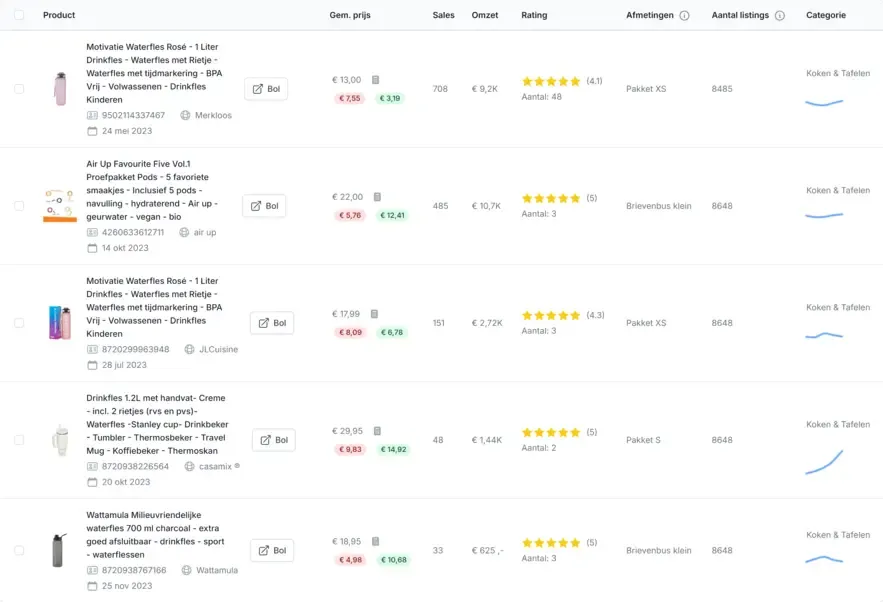The image size is (883, 602).
Task: Click calendar icon beside 20 okt 2023
Action: pos(92,482)
